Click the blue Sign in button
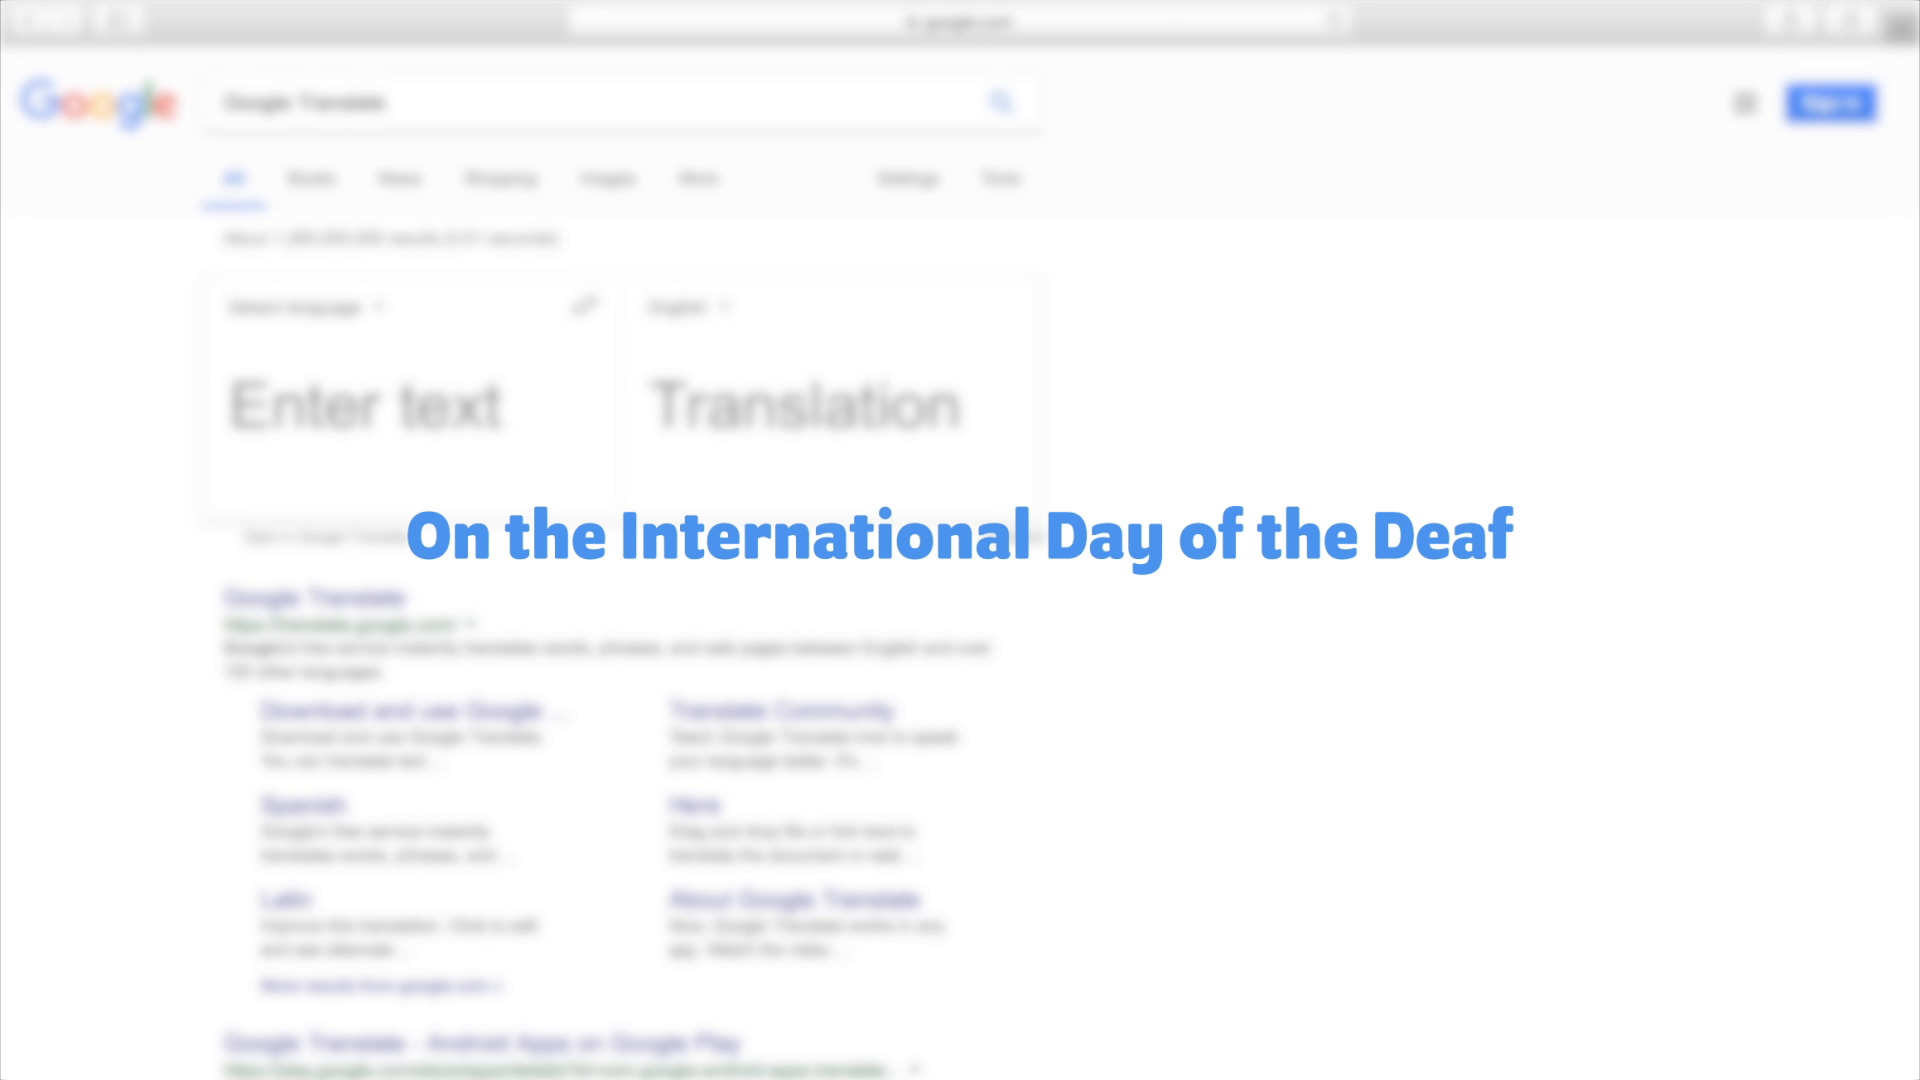 (x=1830, y=103)
